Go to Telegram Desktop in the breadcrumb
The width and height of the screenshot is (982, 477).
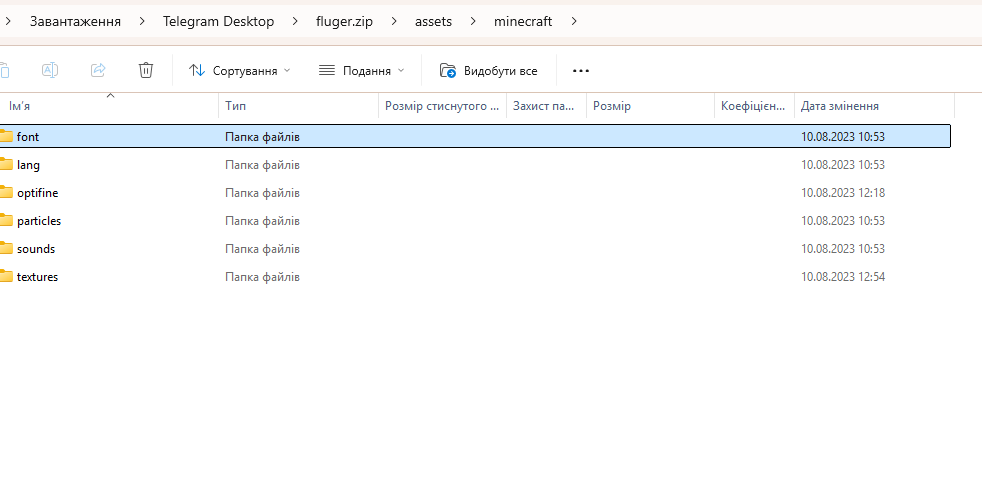click(219, 21)
